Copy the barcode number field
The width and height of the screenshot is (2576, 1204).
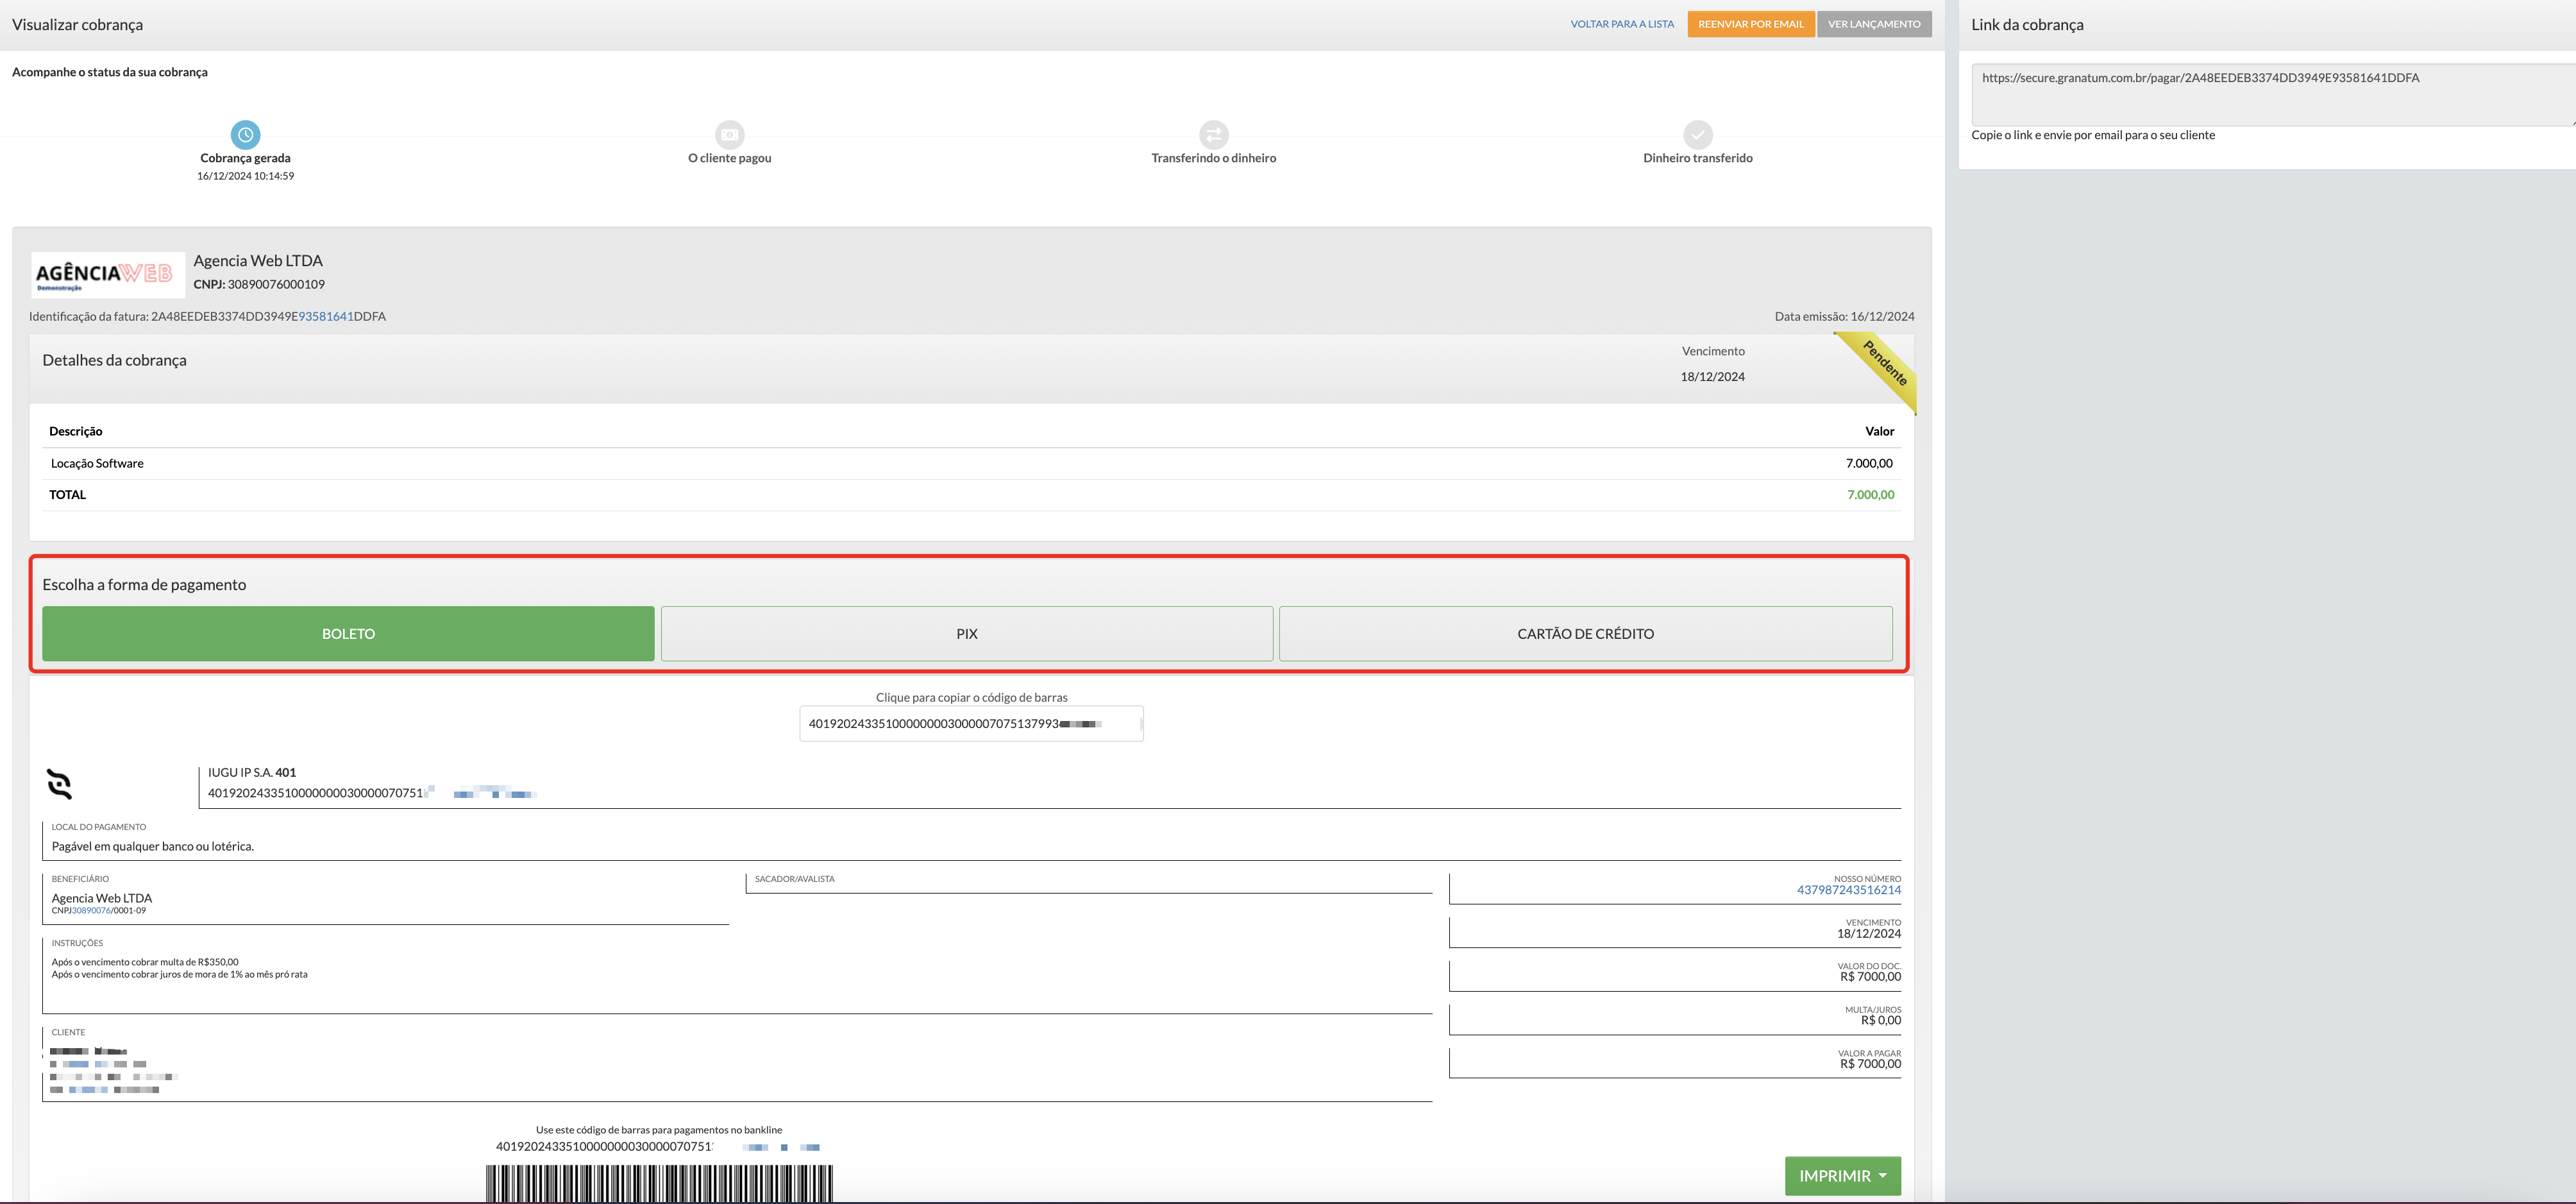[970, 724]
